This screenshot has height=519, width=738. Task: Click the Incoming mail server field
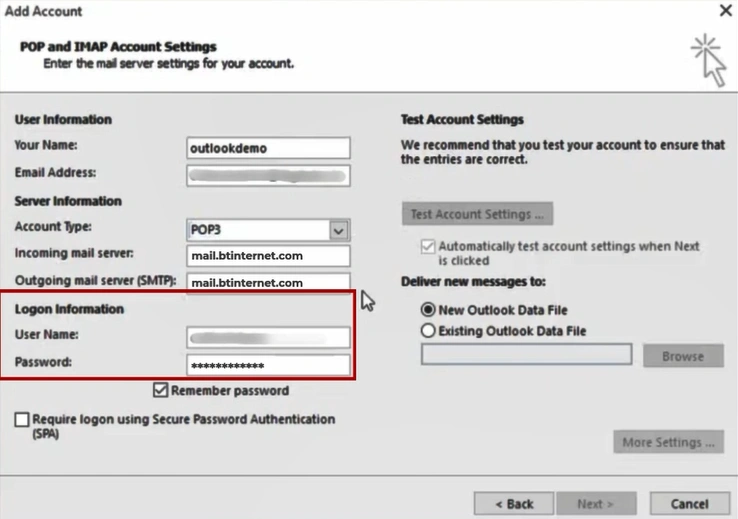tap(268, 256)
